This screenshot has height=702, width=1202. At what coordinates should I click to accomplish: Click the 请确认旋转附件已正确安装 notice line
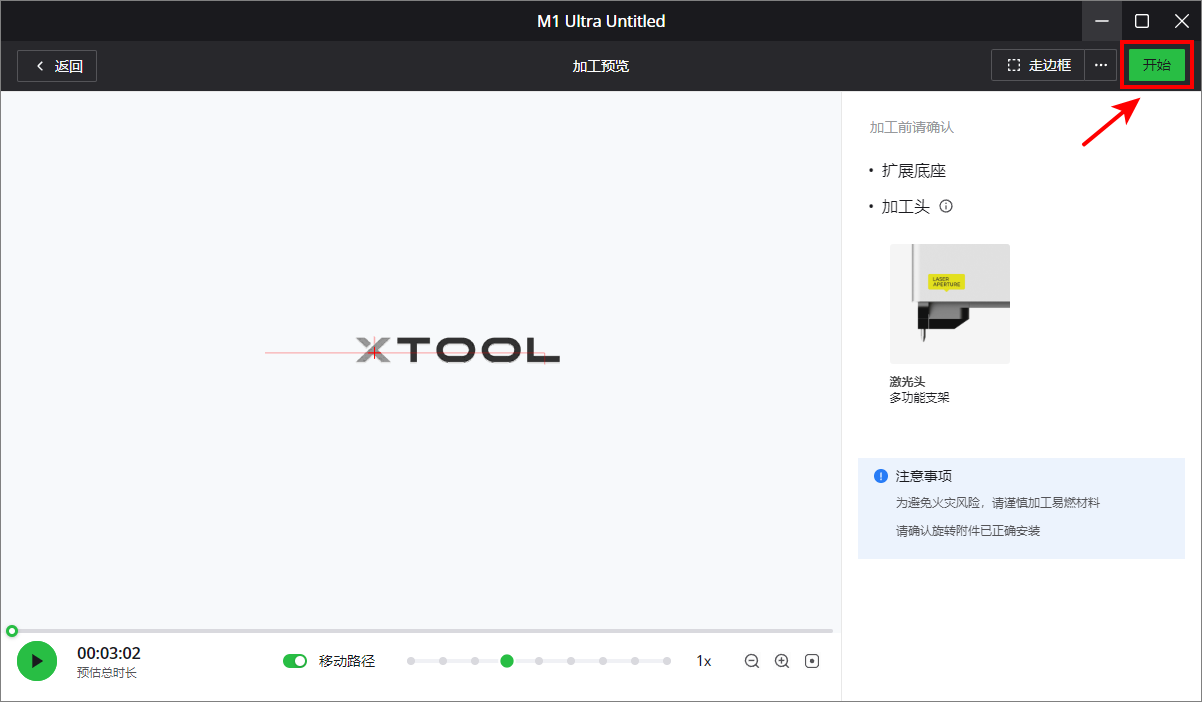968,531
